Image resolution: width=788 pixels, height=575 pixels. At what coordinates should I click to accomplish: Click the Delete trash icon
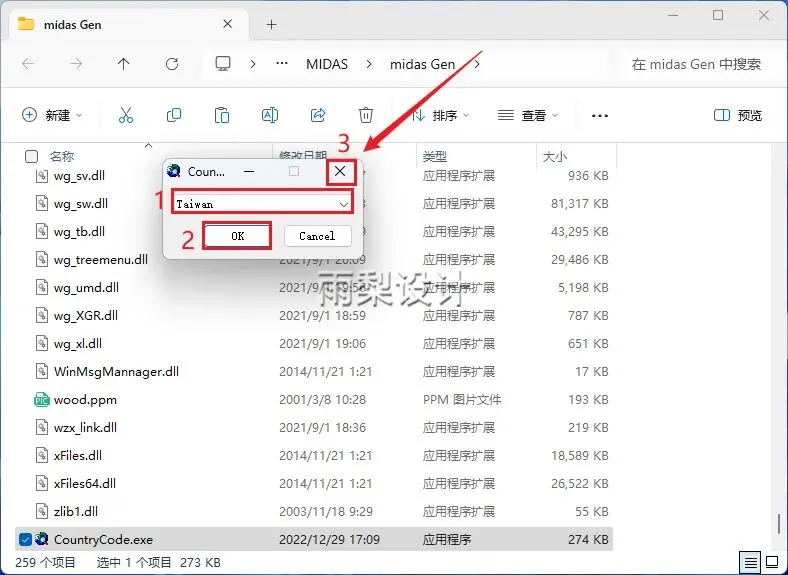coord(366,116)
